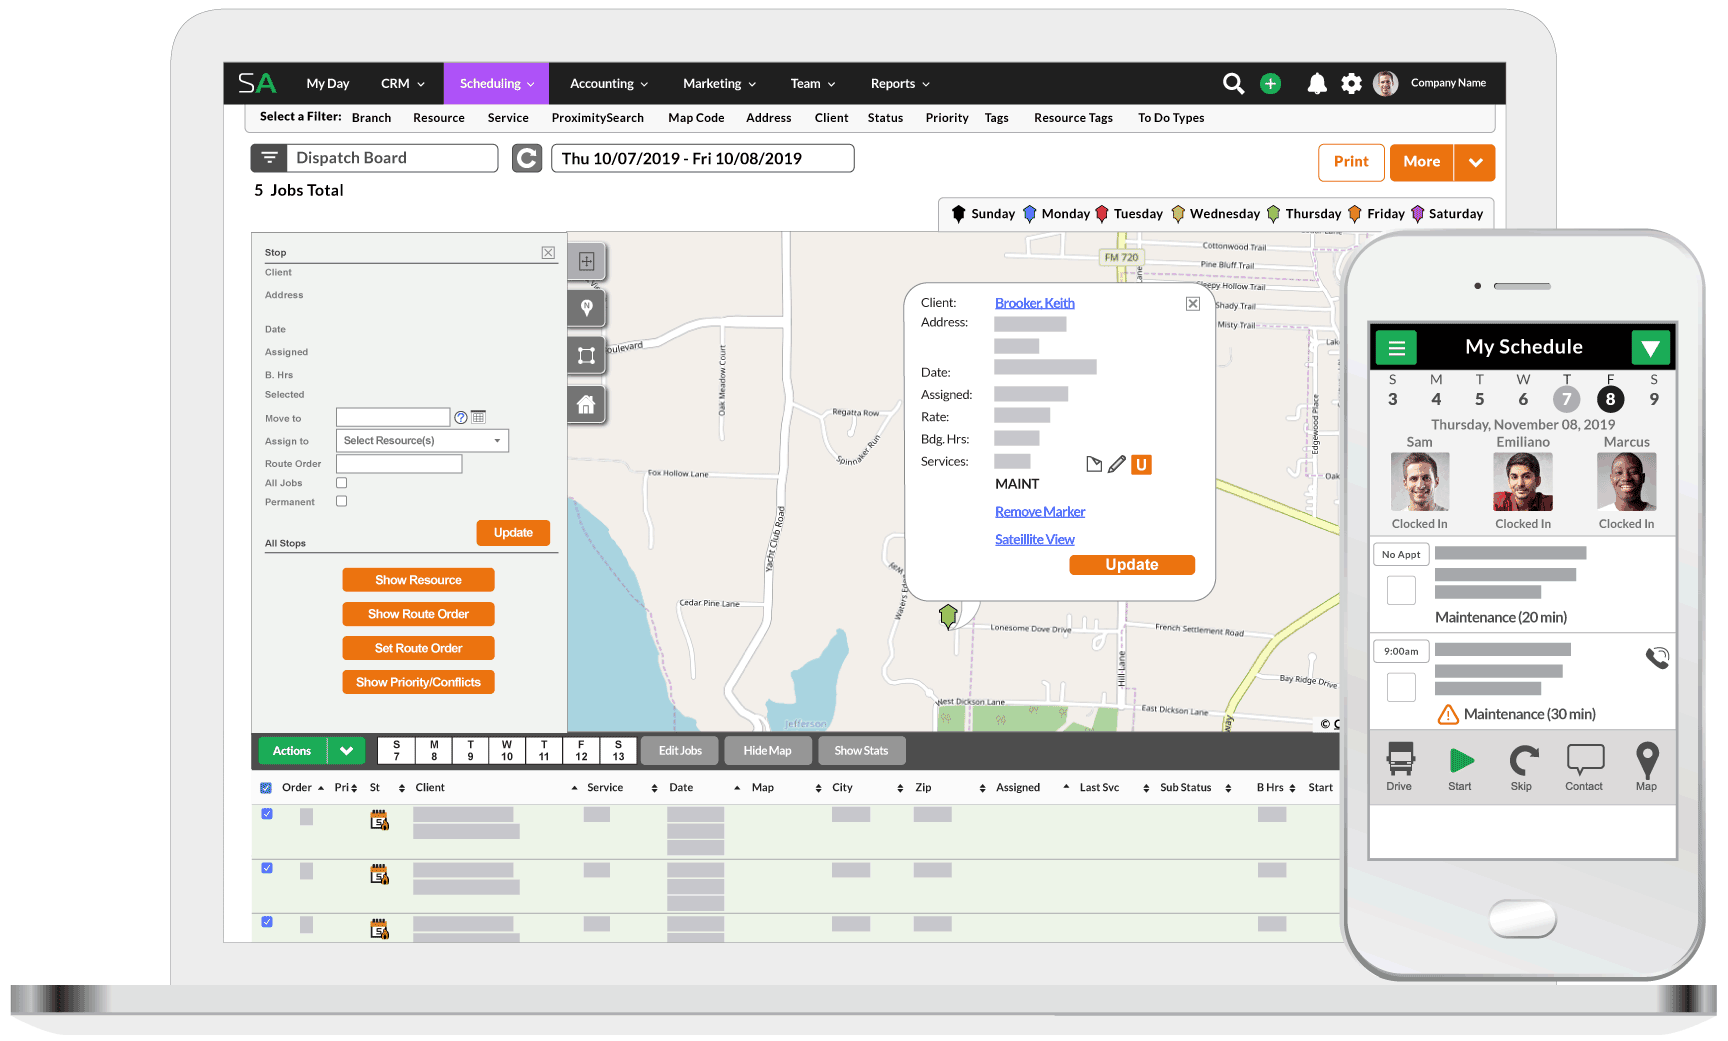Expand the Reports menu
The width and height of the screenshot is (1728, 1041).
[900, 84]
